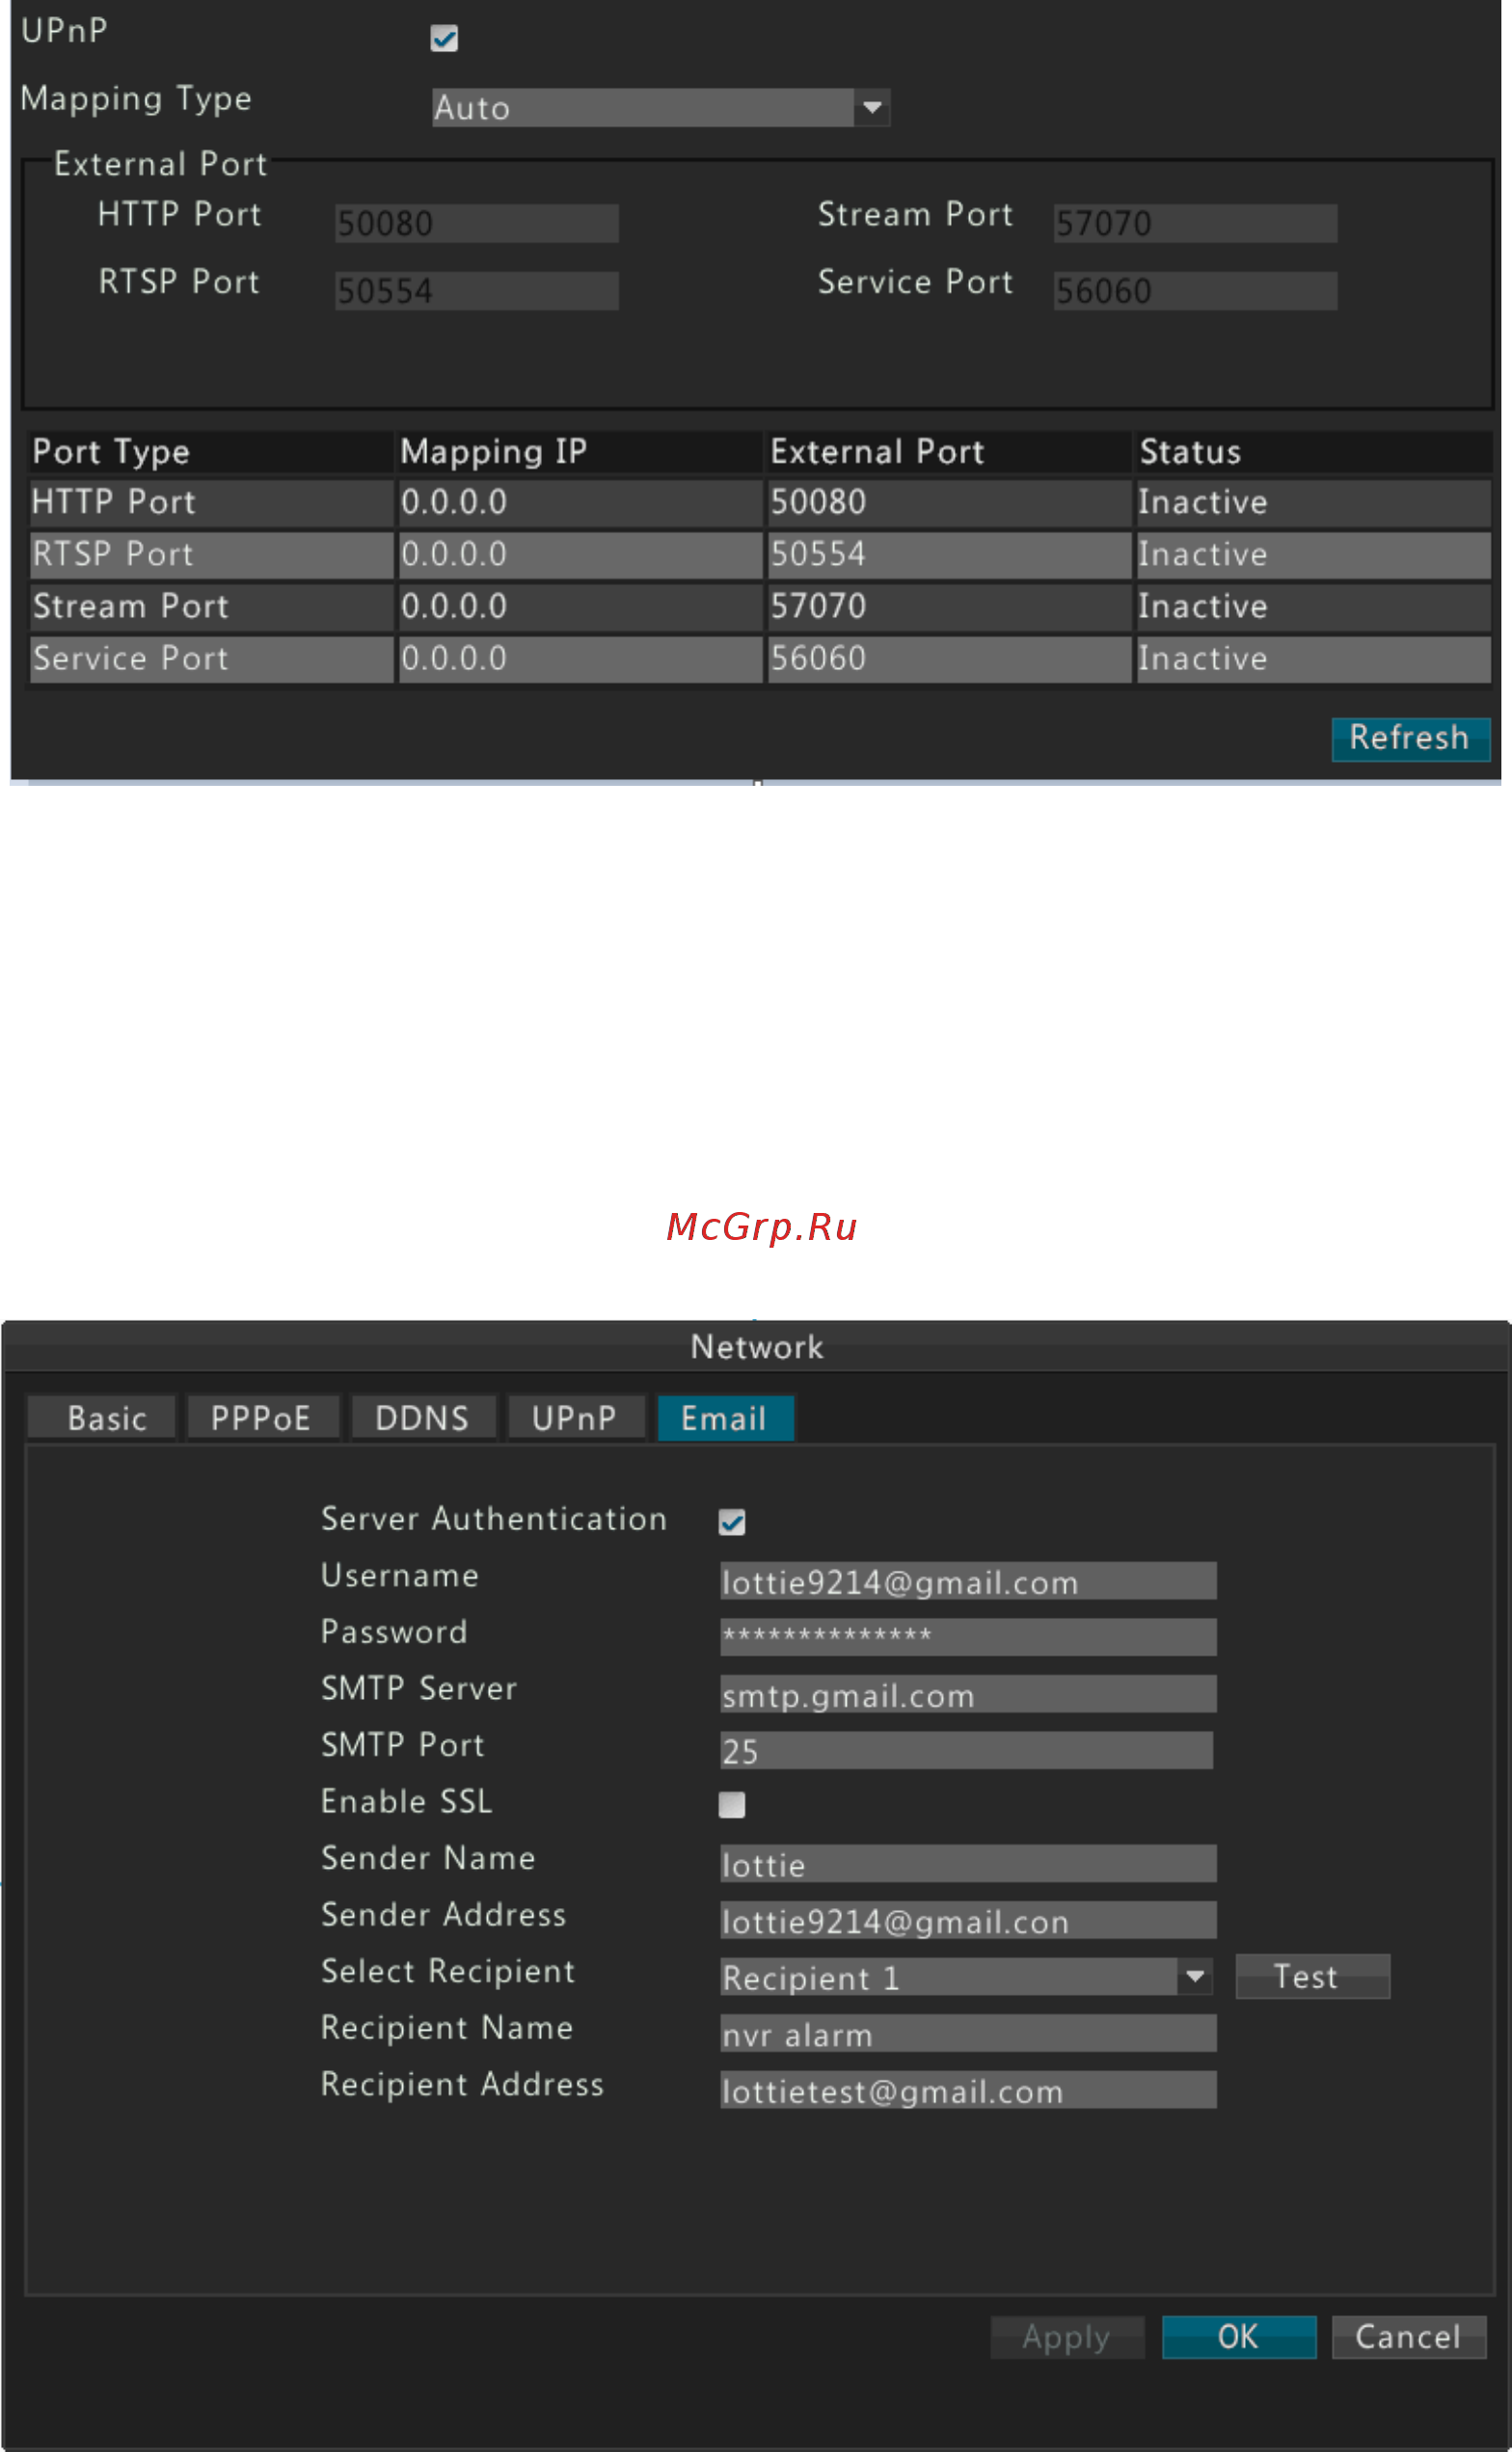This screenshot has height=2452, width=1512.
Task: Toggle the Server Authentication checkbox
Action: (x=732, y=1522)
